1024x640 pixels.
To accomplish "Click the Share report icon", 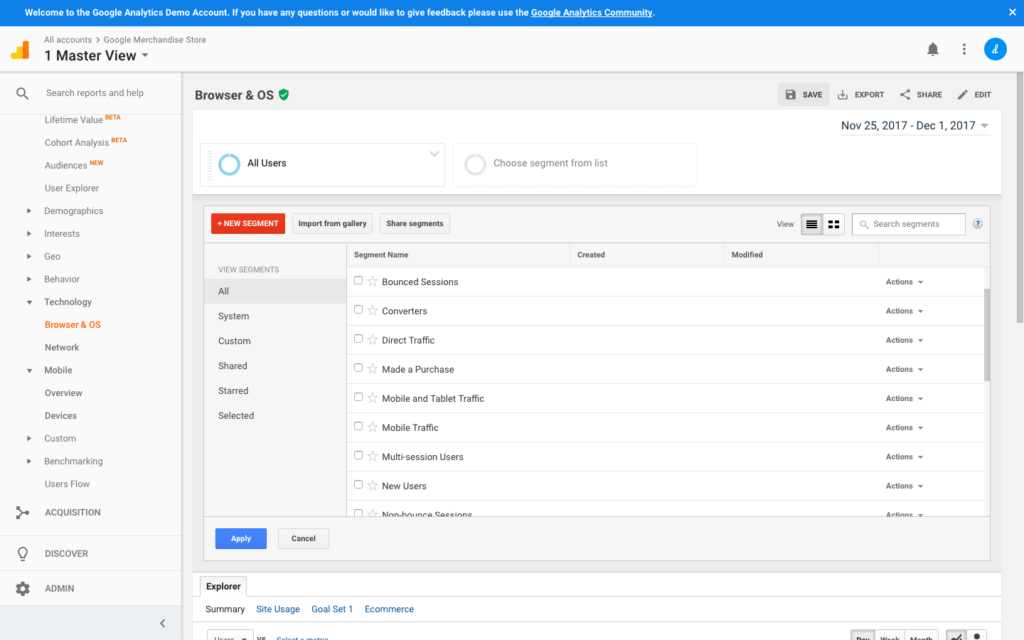I will tap(920, 95).
